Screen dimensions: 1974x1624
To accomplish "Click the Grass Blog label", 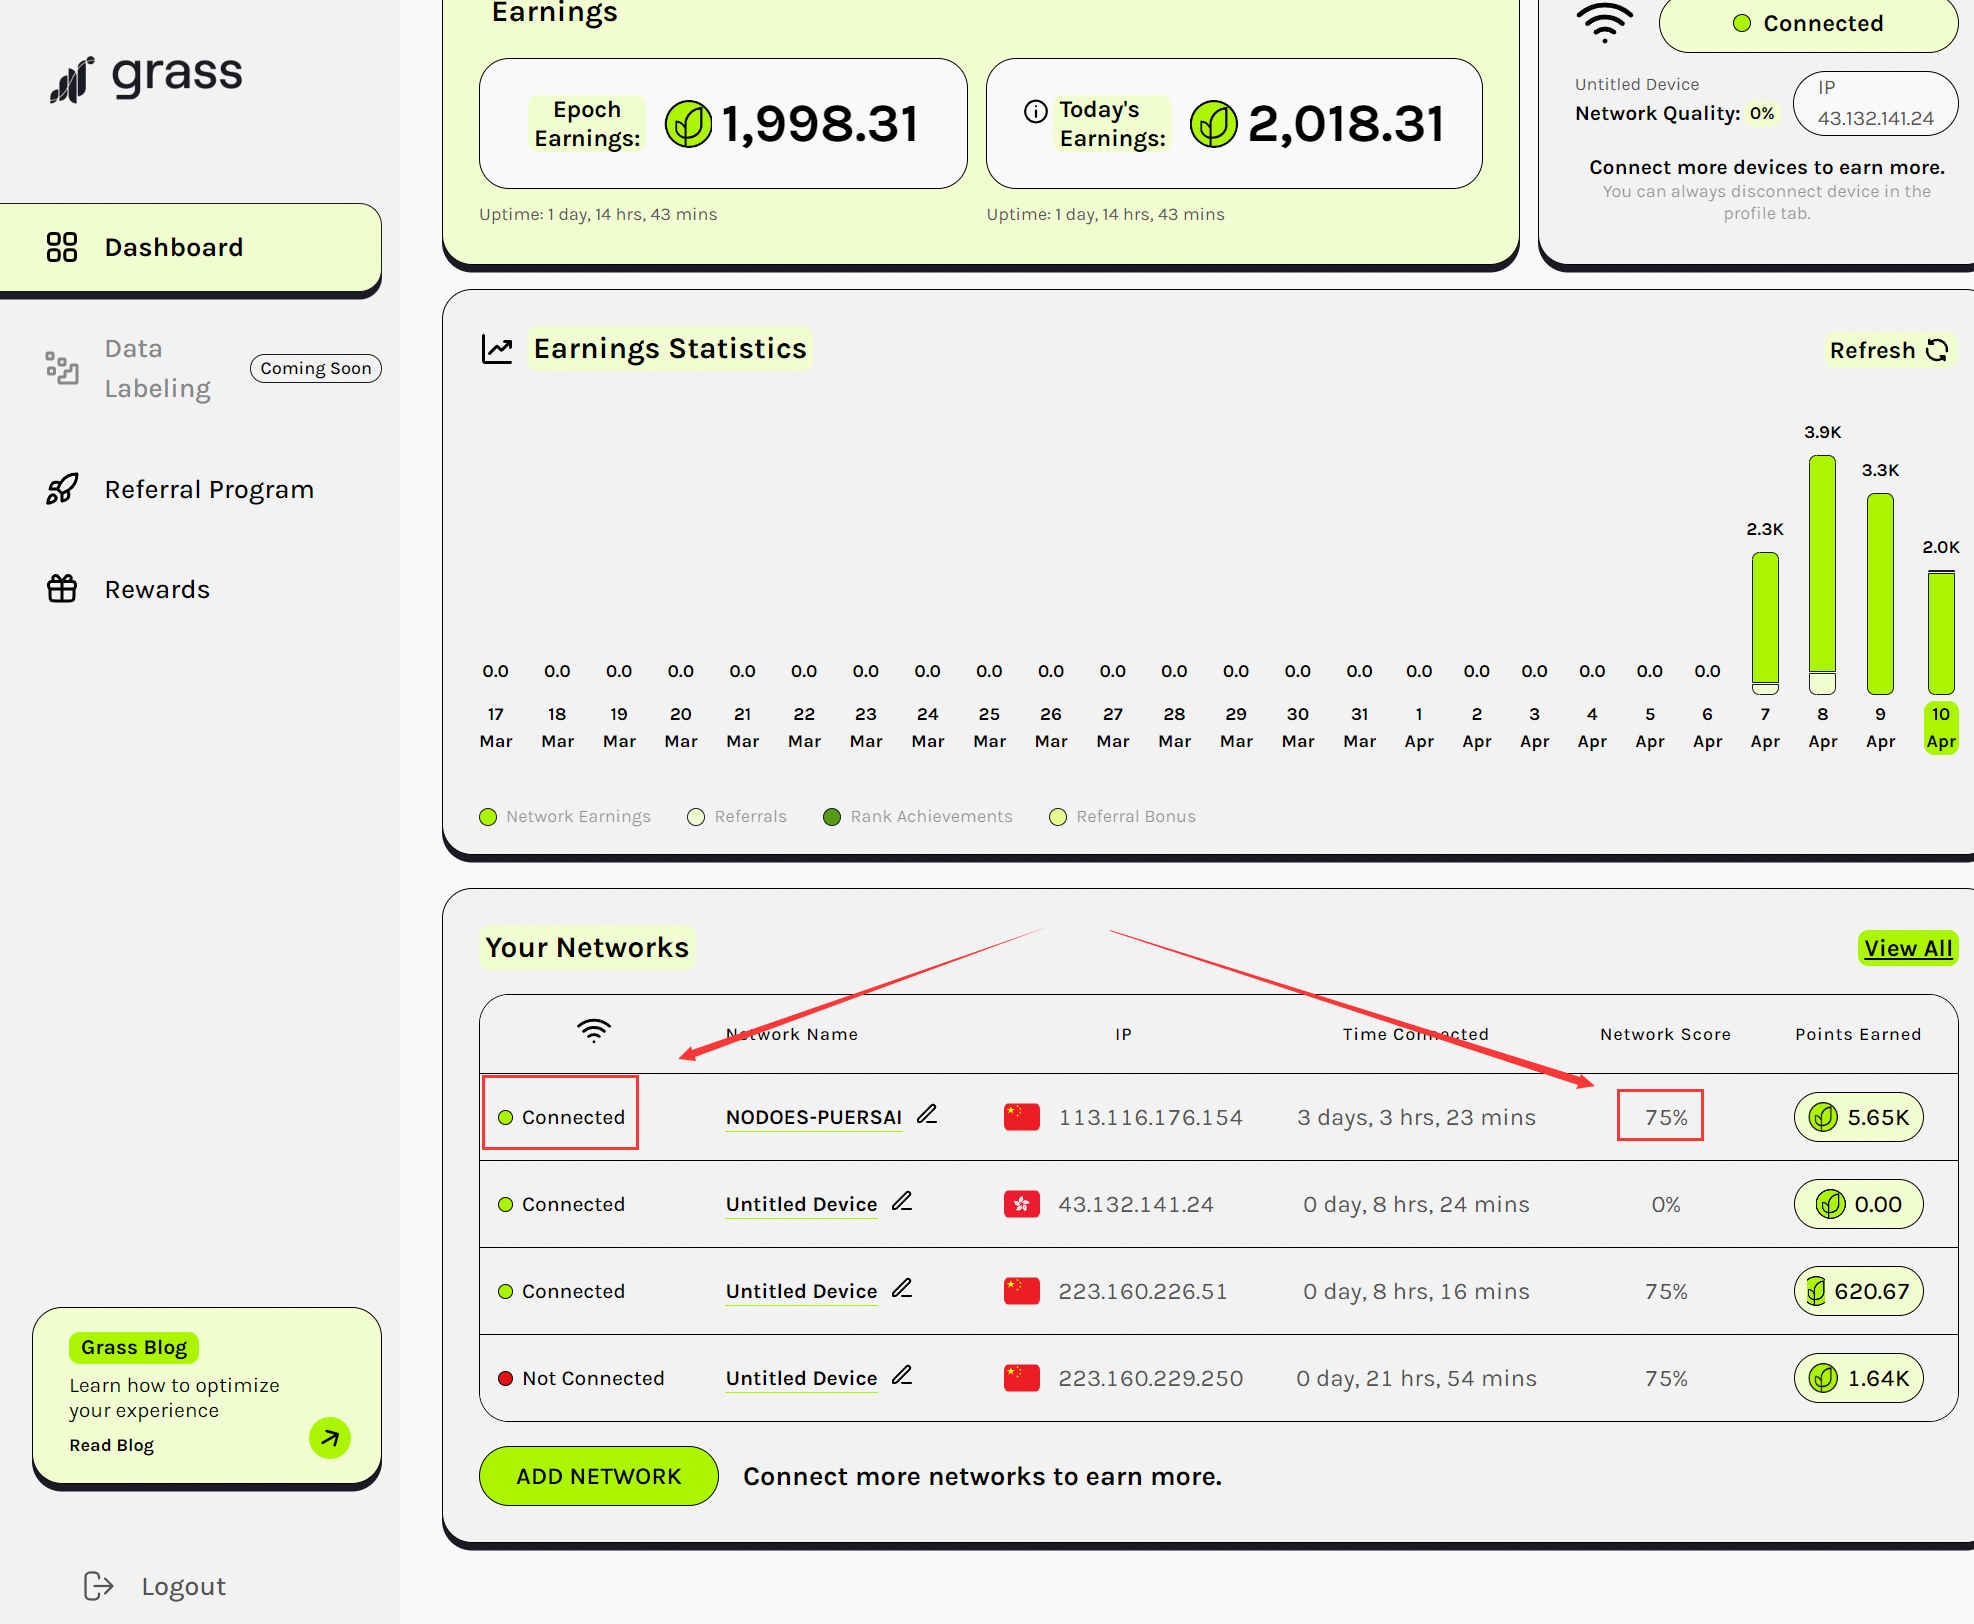I will pyautogui.click(x=134, y=1347).
